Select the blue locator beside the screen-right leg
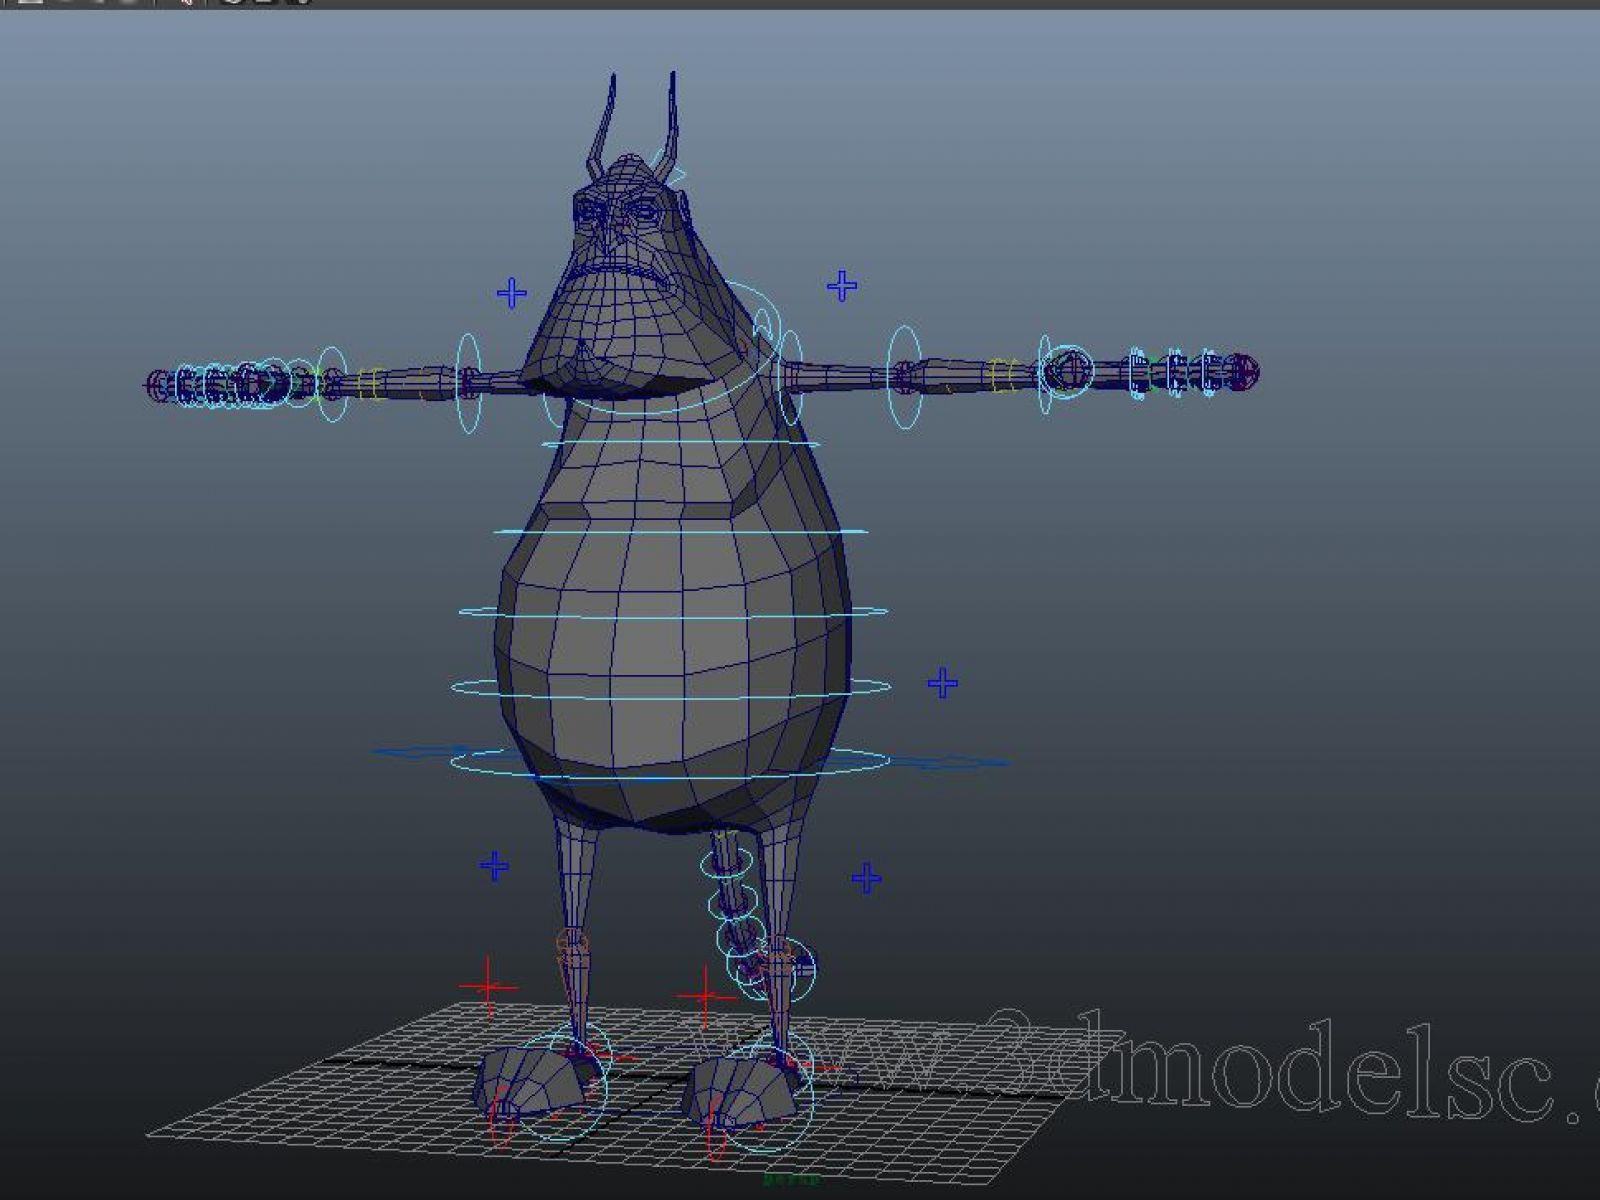 click(x=866, y=878)
